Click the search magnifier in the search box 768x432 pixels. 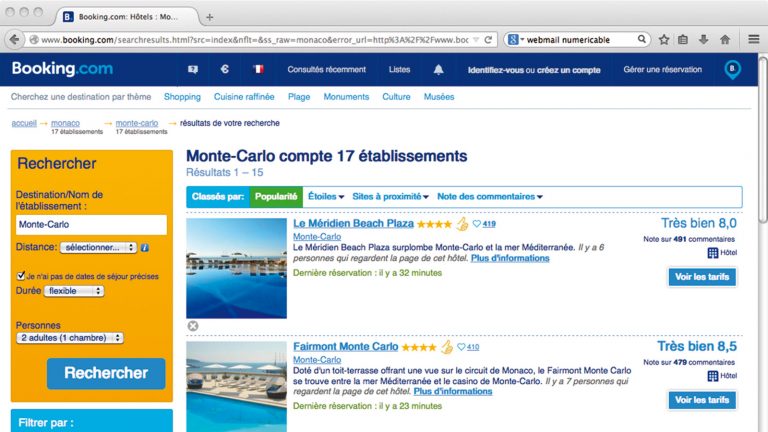pyautogui.click(x=641, y=39)
